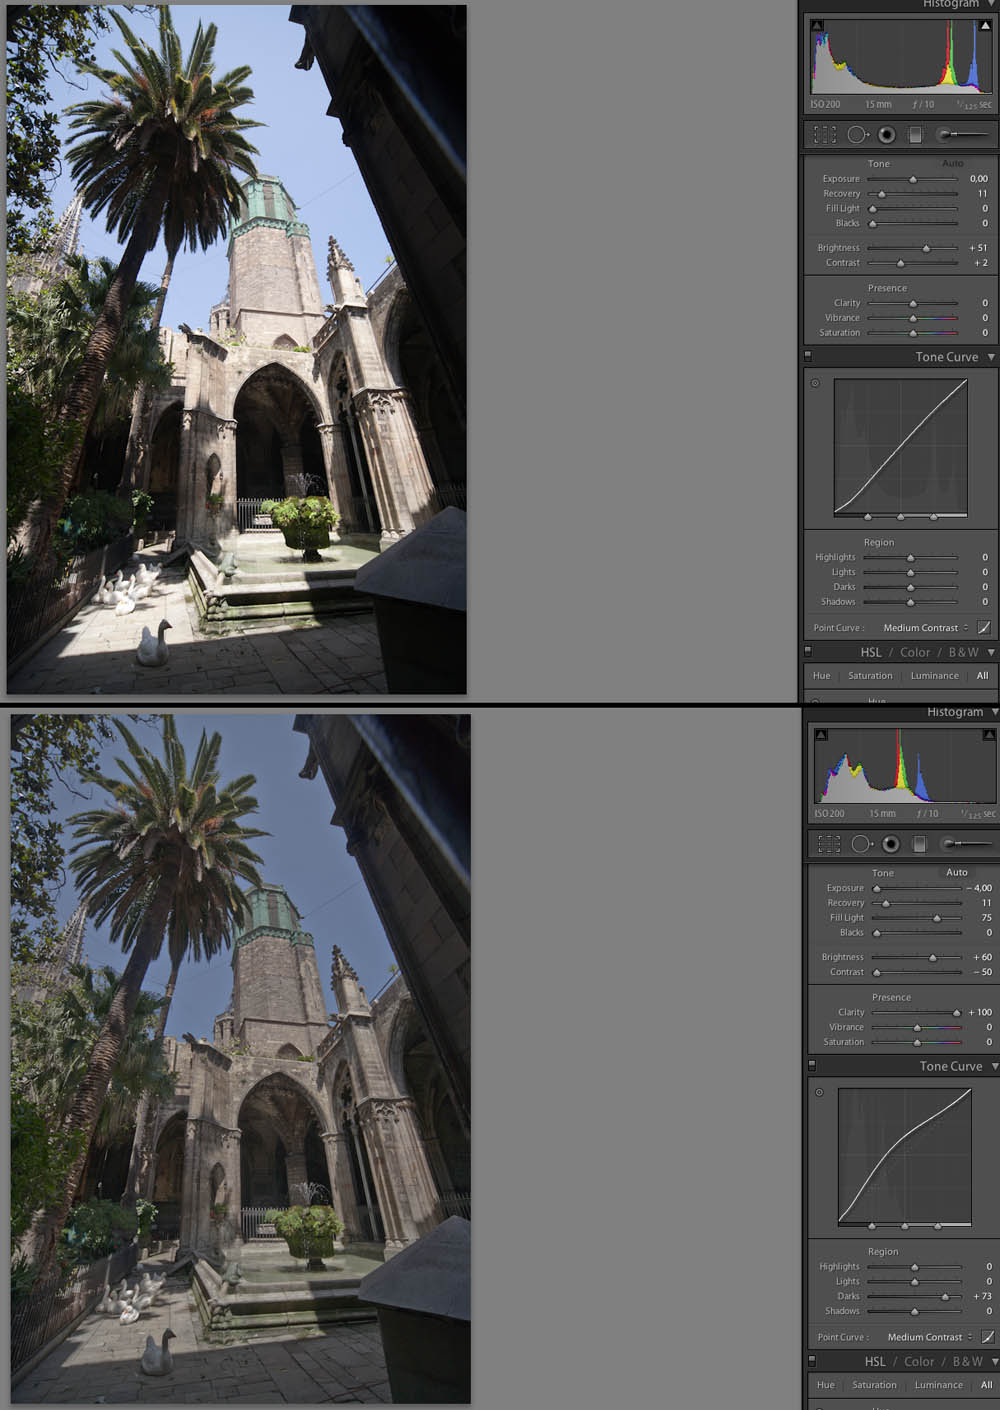This screenshot has height=1410, width=1000.
Task: Switch off the Tone Curve panel in upper view
Action: pyautogui.click(x=808, y=356)
